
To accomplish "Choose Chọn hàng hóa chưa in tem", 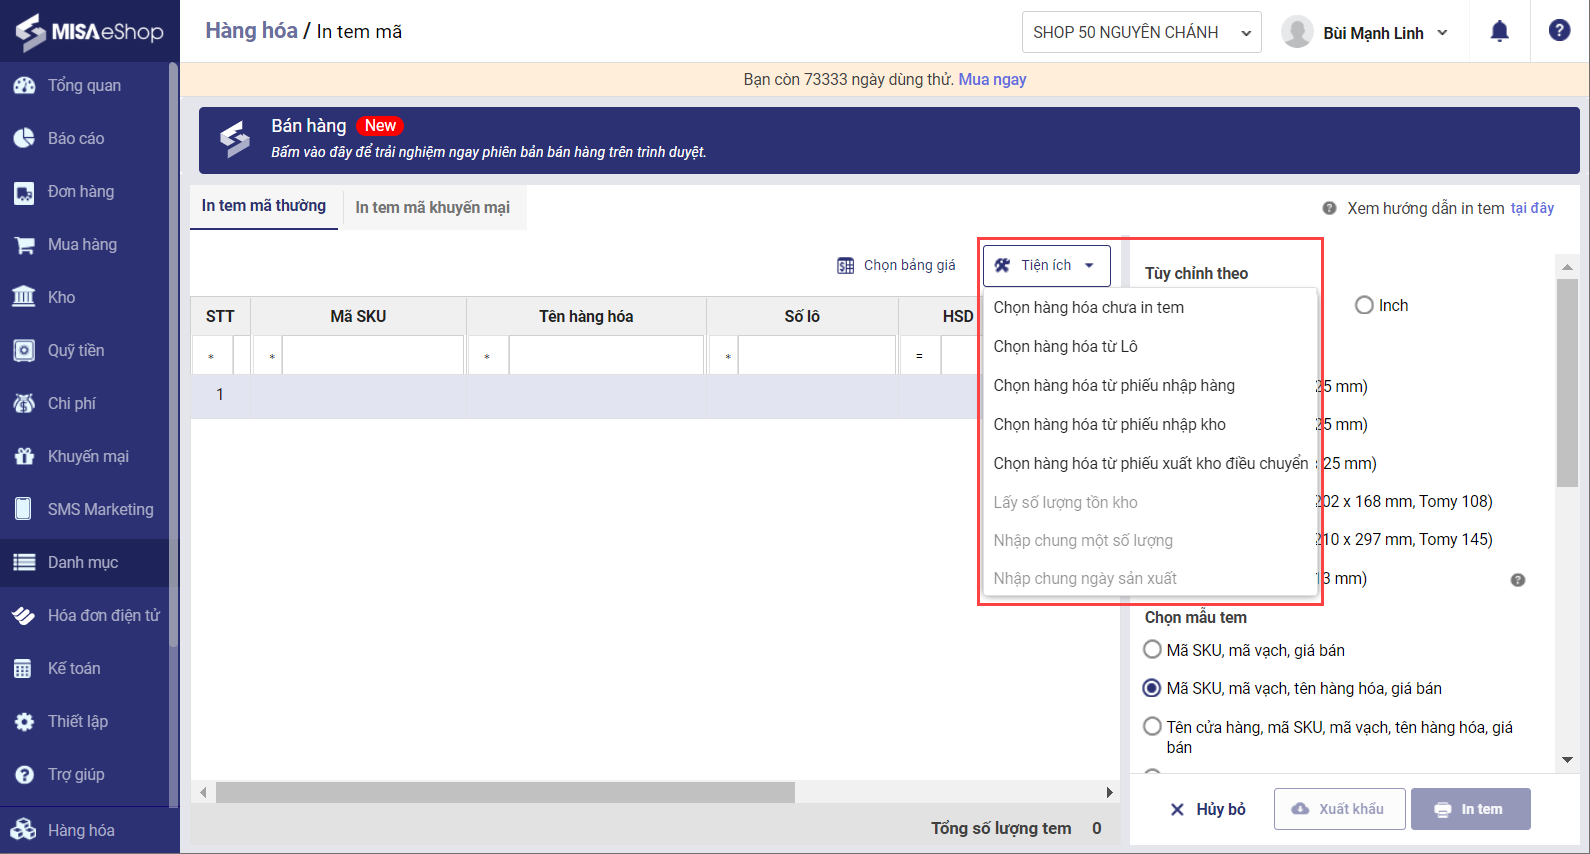I will tap(1150, 308).
